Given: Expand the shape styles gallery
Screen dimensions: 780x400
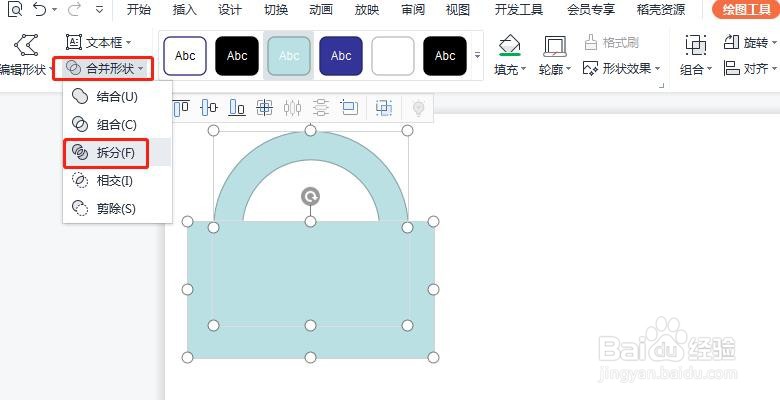Looking at the screenshot, I should point(477,55).
